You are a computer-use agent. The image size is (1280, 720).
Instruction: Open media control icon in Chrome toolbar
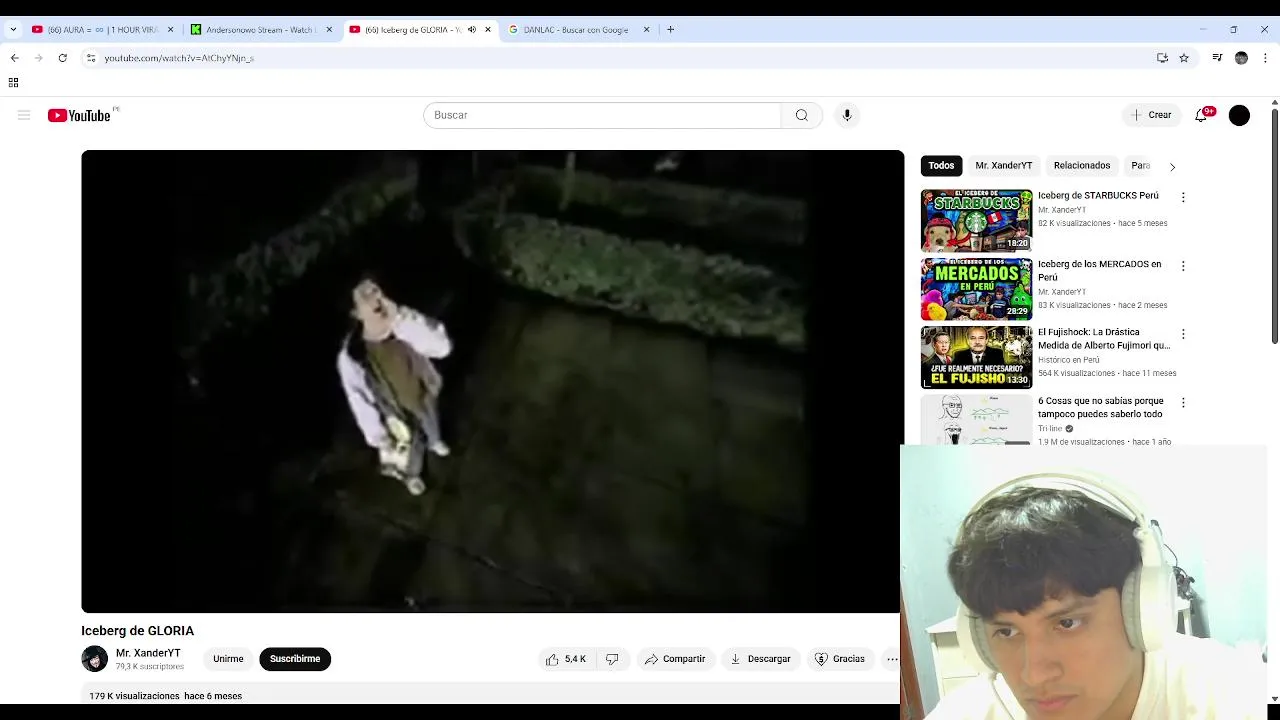click(1217, 58)
